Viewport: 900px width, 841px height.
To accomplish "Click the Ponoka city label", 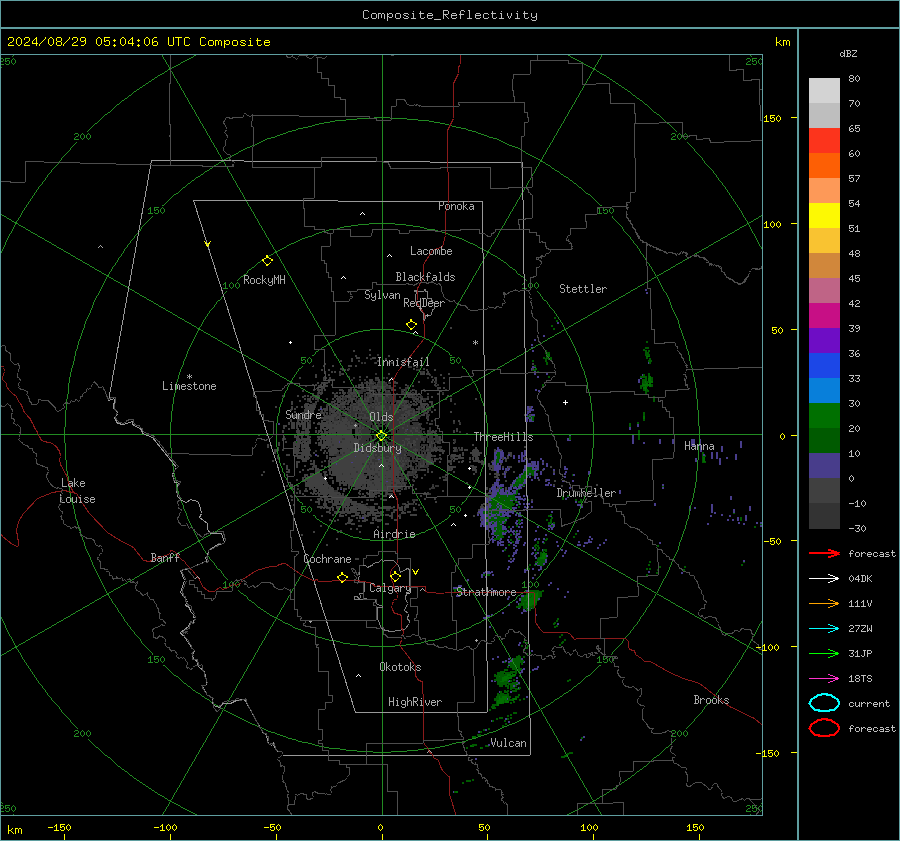I will coord(456,207).
